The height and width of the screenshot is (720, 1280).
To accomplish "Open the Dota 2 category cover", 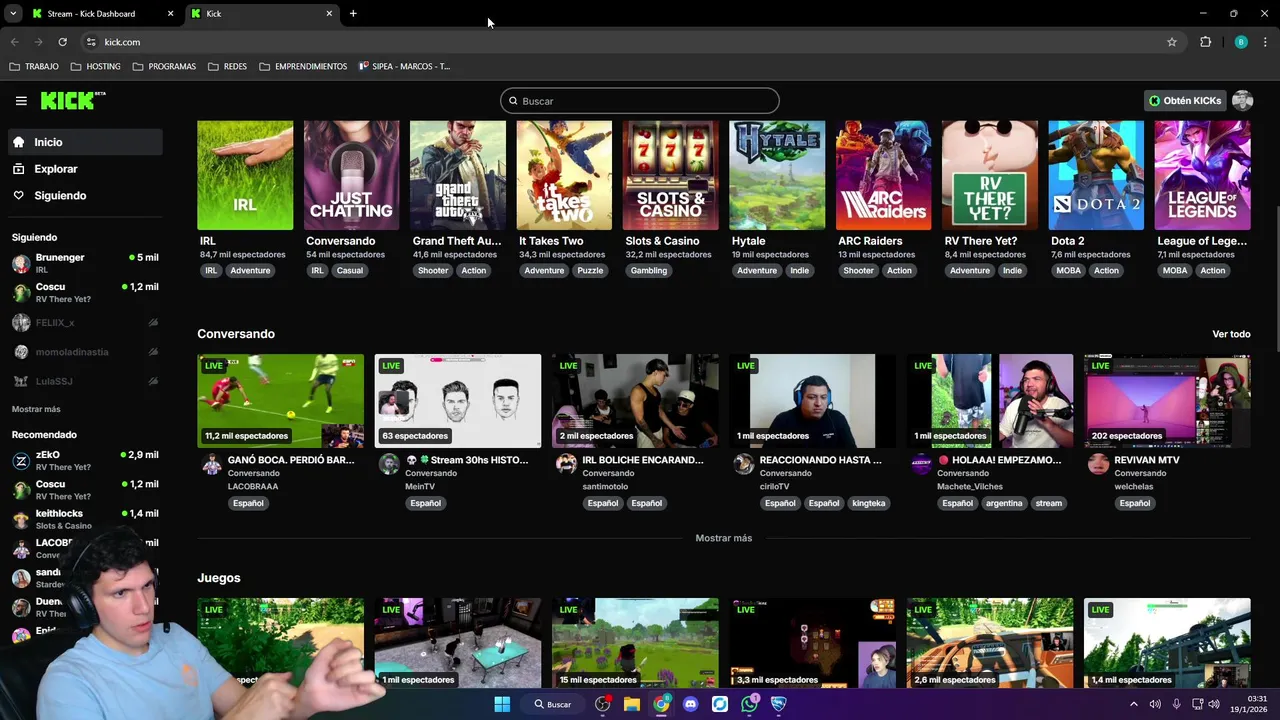I will [x=1096, y=176].
